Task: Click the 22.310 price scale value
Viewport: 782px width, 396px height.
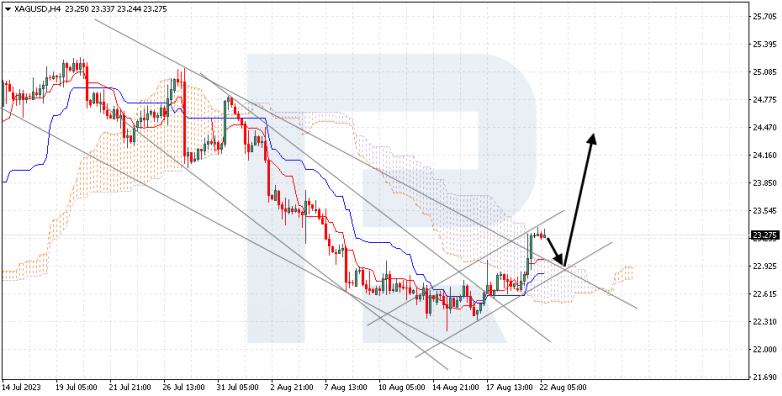Action: 764,321
